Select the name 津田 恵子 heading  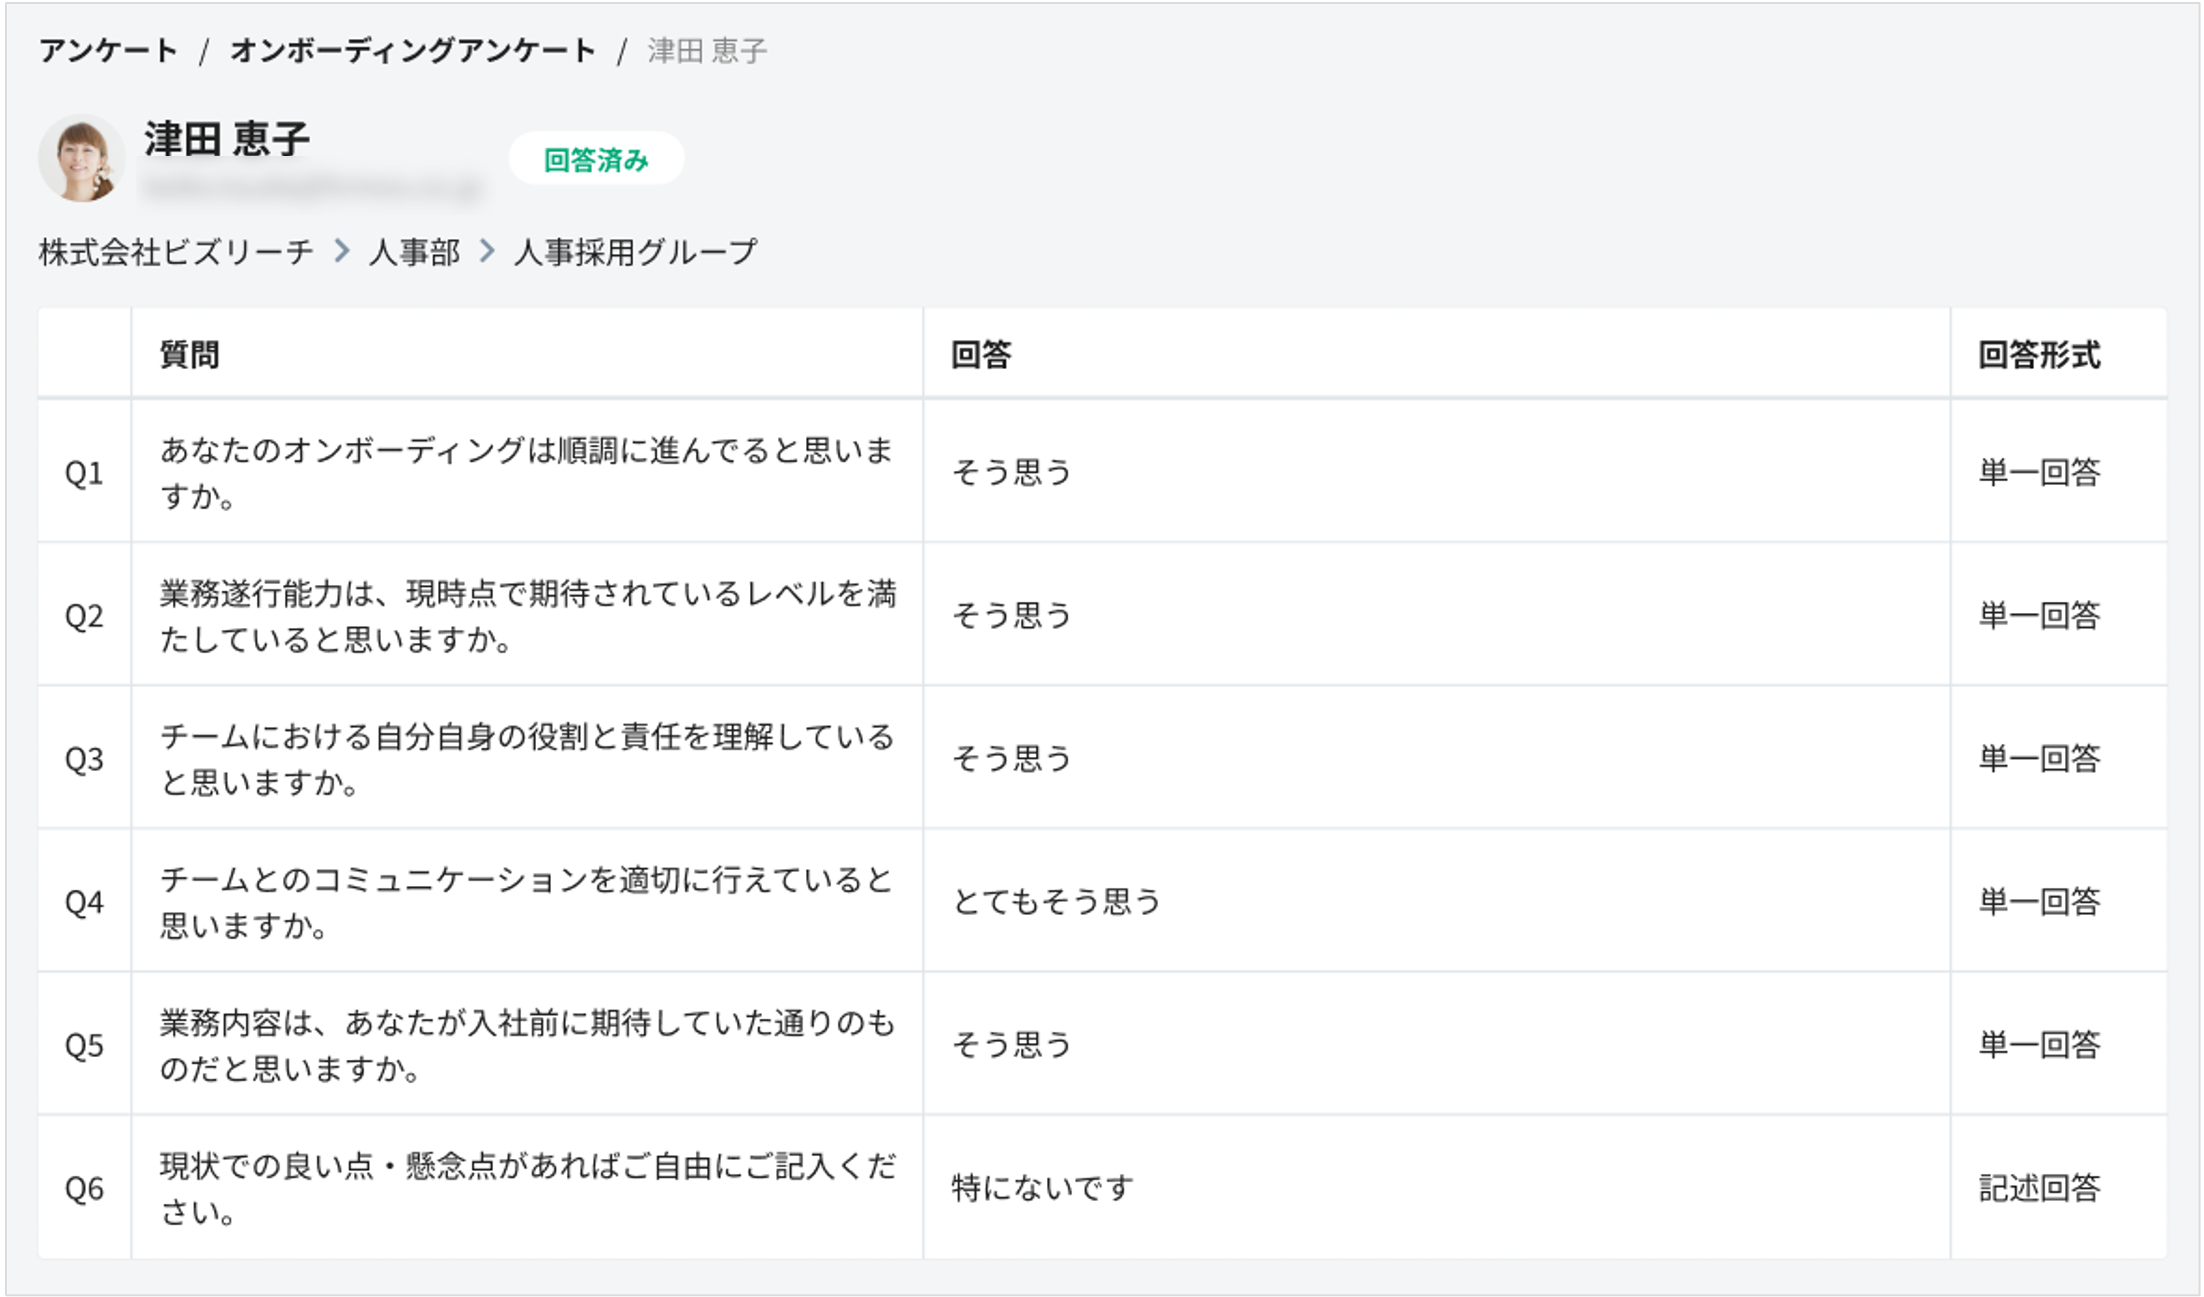pyautogui.click(x=224, y=140)
